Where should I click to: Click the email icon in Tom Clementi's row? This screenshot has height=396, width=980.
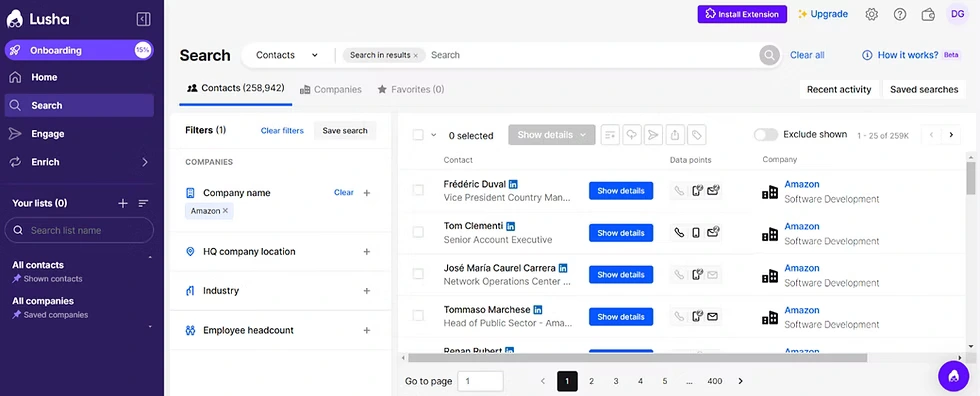click(712, 232)
